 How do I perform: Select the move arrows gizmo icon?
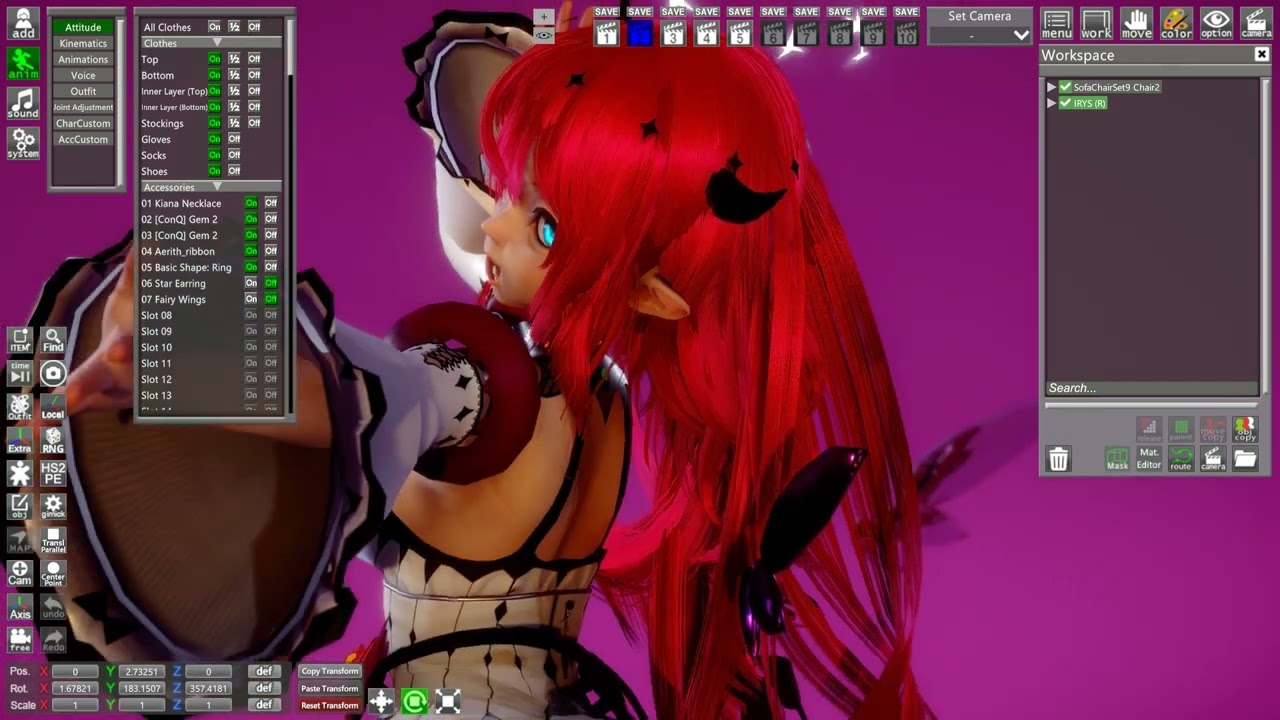382,701
